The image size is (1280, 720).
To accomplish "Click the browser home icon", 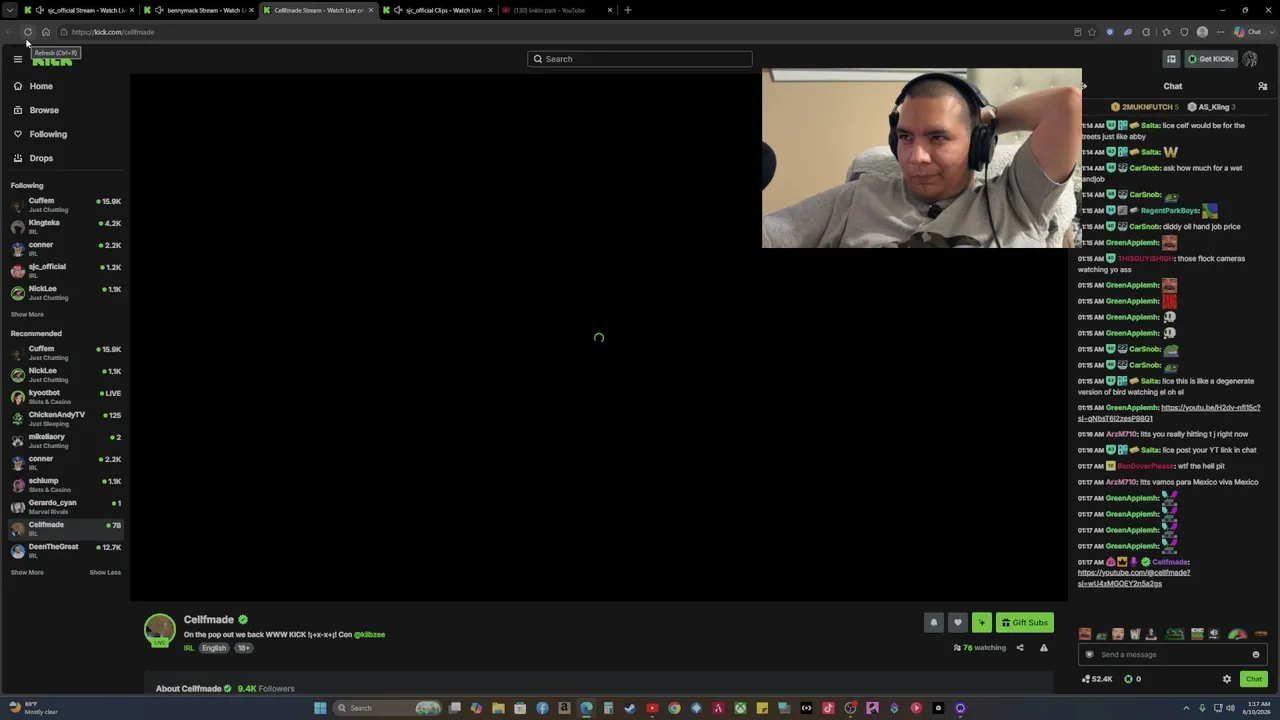I will pyautogui.click(x=46, y=32).
